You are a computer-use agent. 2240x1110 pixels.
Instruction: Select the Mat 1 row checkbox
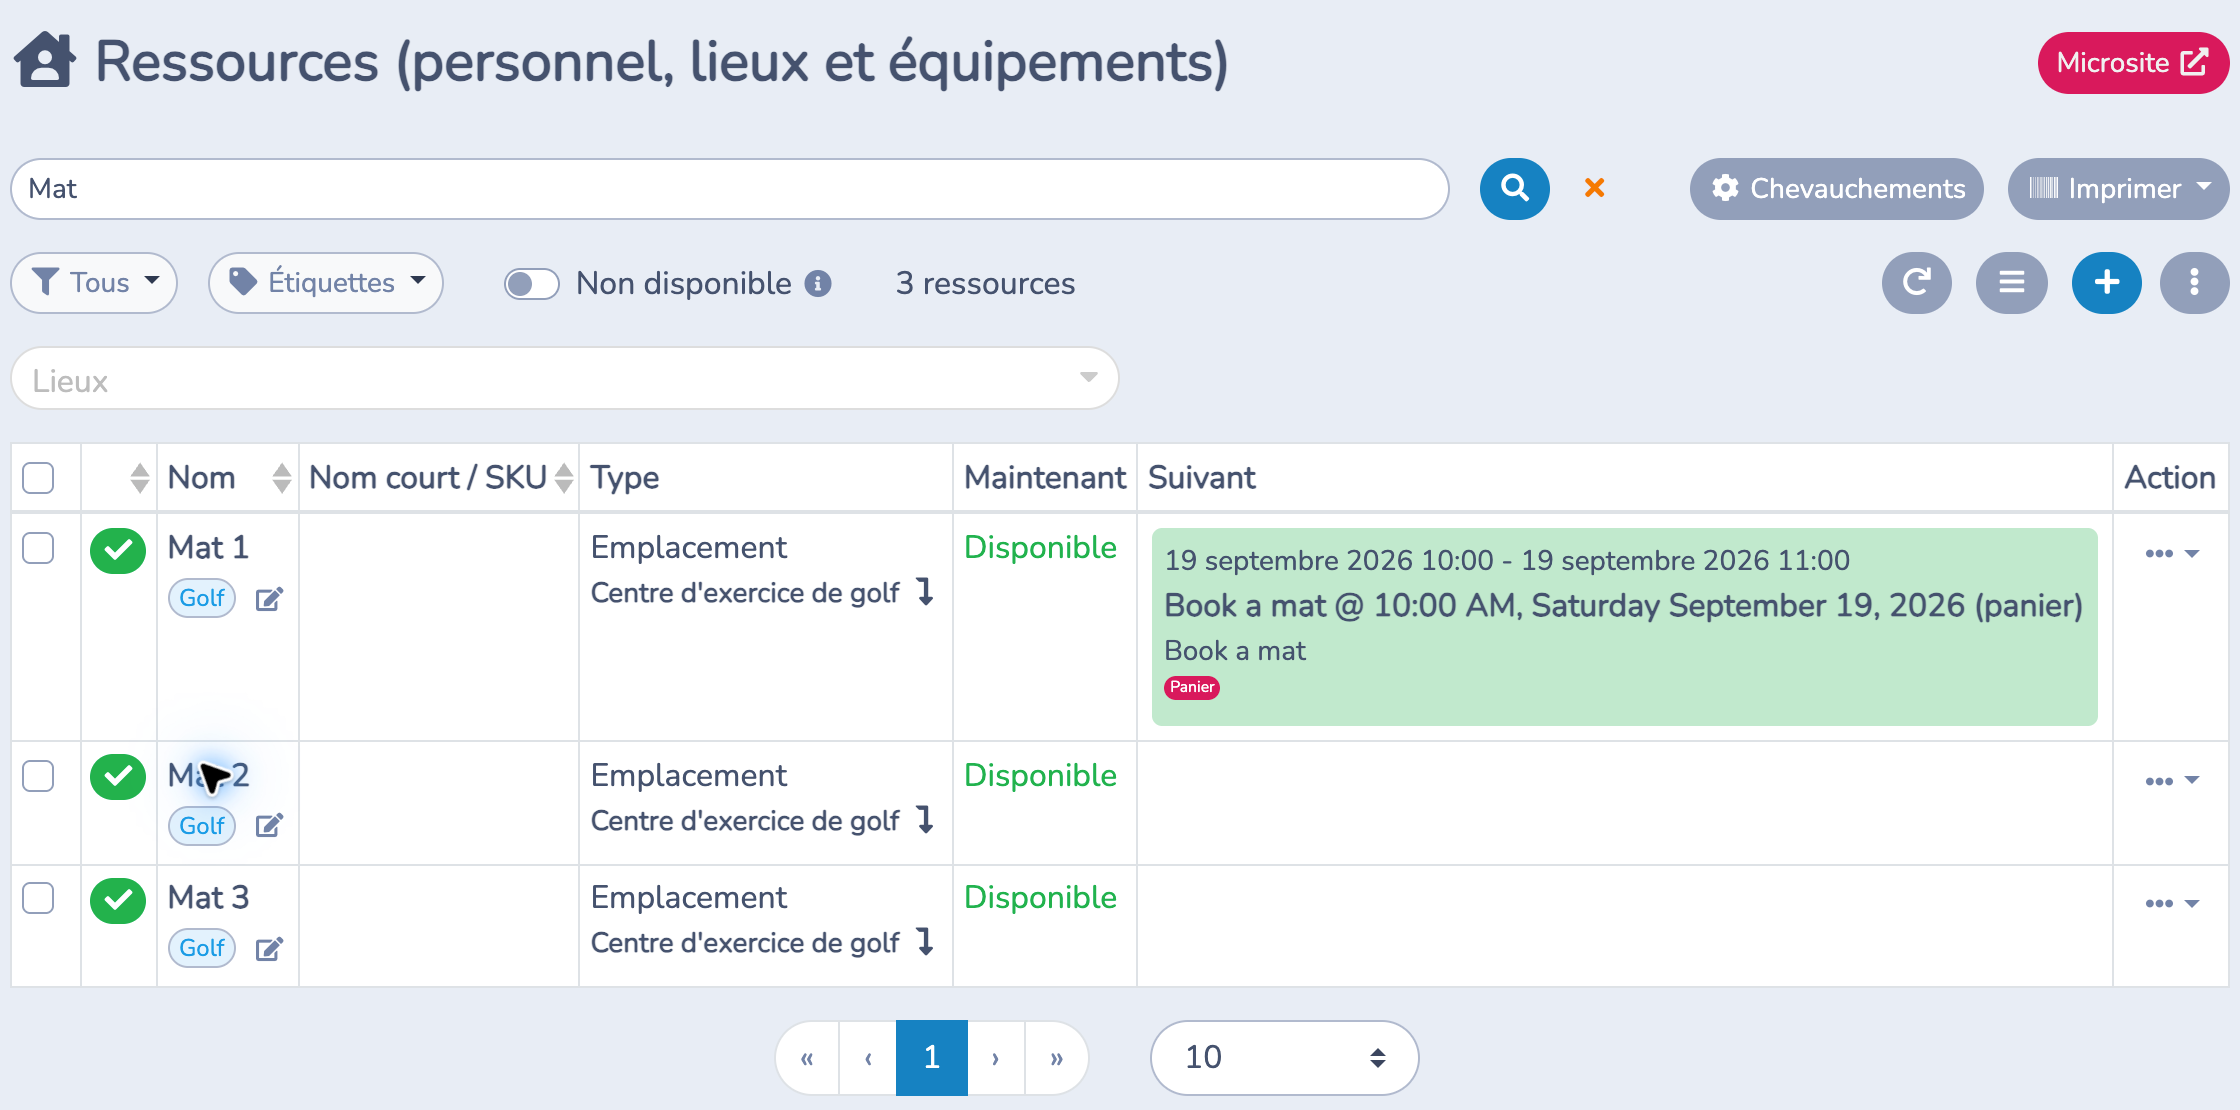[x=38, y=548]
